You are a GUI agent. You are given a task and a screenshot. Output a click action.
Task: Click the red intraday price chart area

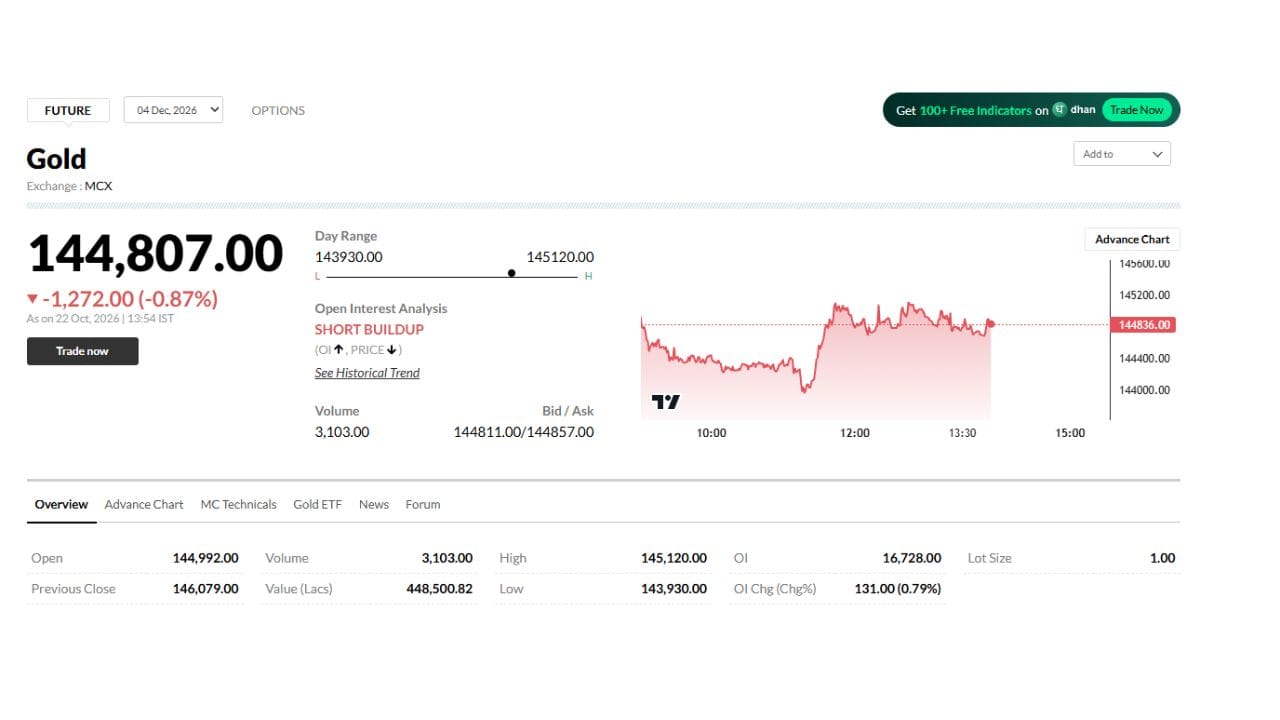(x=816, y=360)
